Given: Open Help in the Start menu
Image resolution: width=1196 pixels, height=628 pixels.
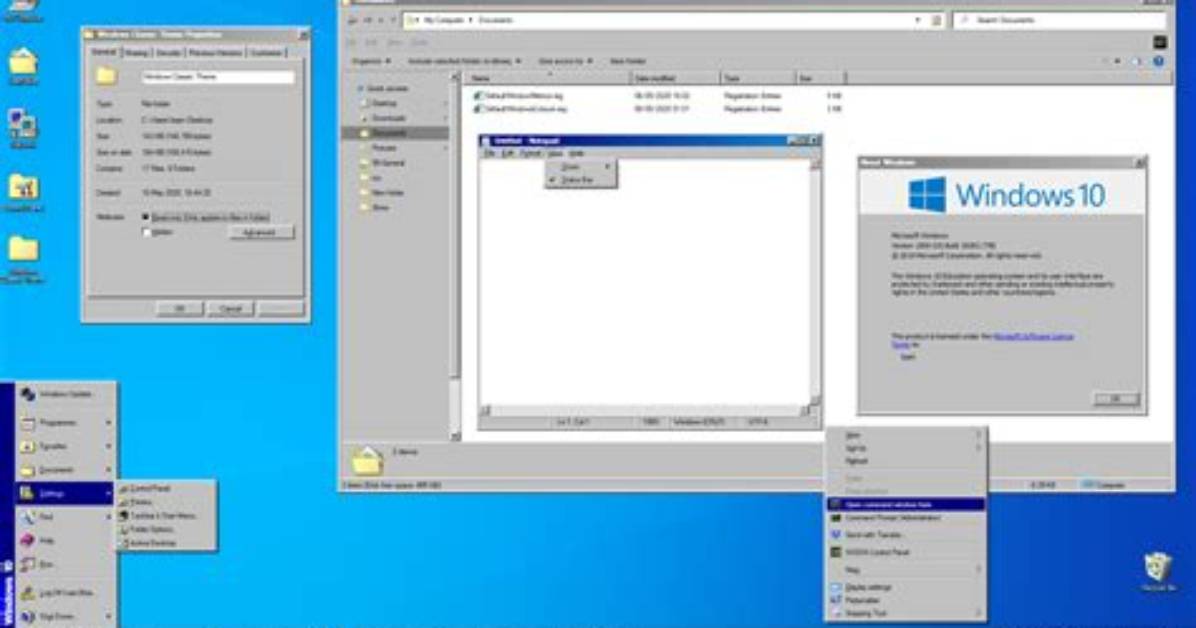Looking at the screenshot, I should tap(65, 540).
